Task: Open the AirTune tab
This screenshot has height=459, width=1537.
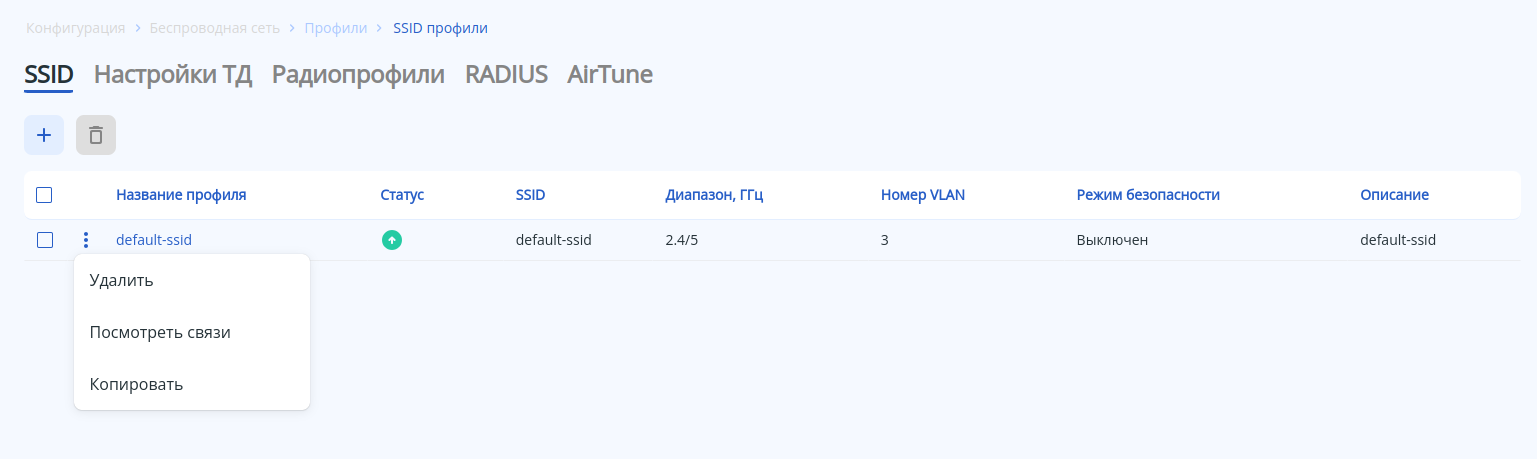Action: tap(610, 75)
